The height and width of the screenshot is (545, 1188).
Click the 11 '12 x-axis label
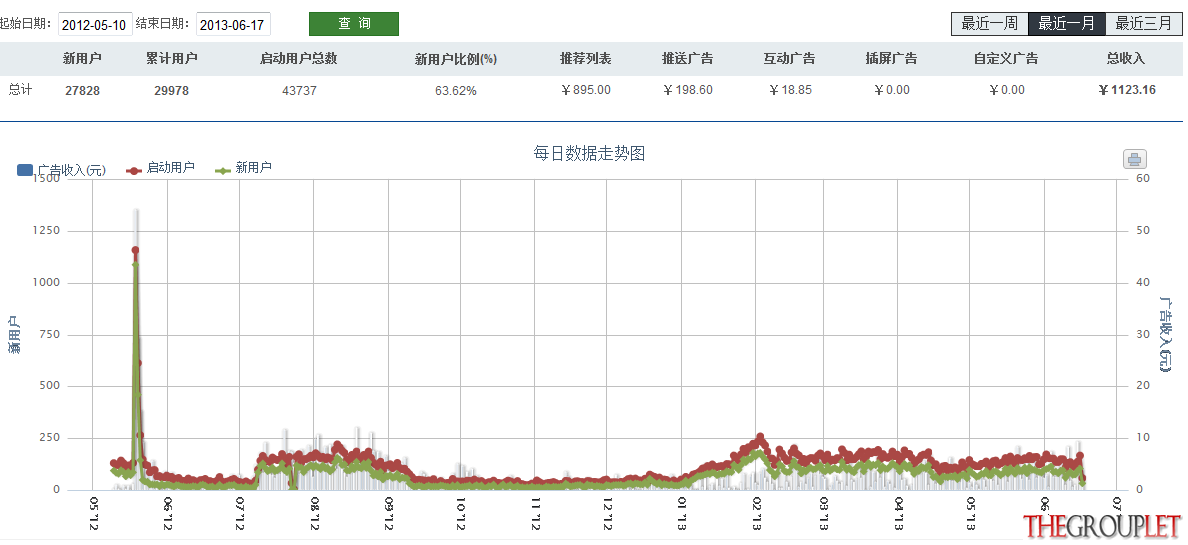[536, 514]
